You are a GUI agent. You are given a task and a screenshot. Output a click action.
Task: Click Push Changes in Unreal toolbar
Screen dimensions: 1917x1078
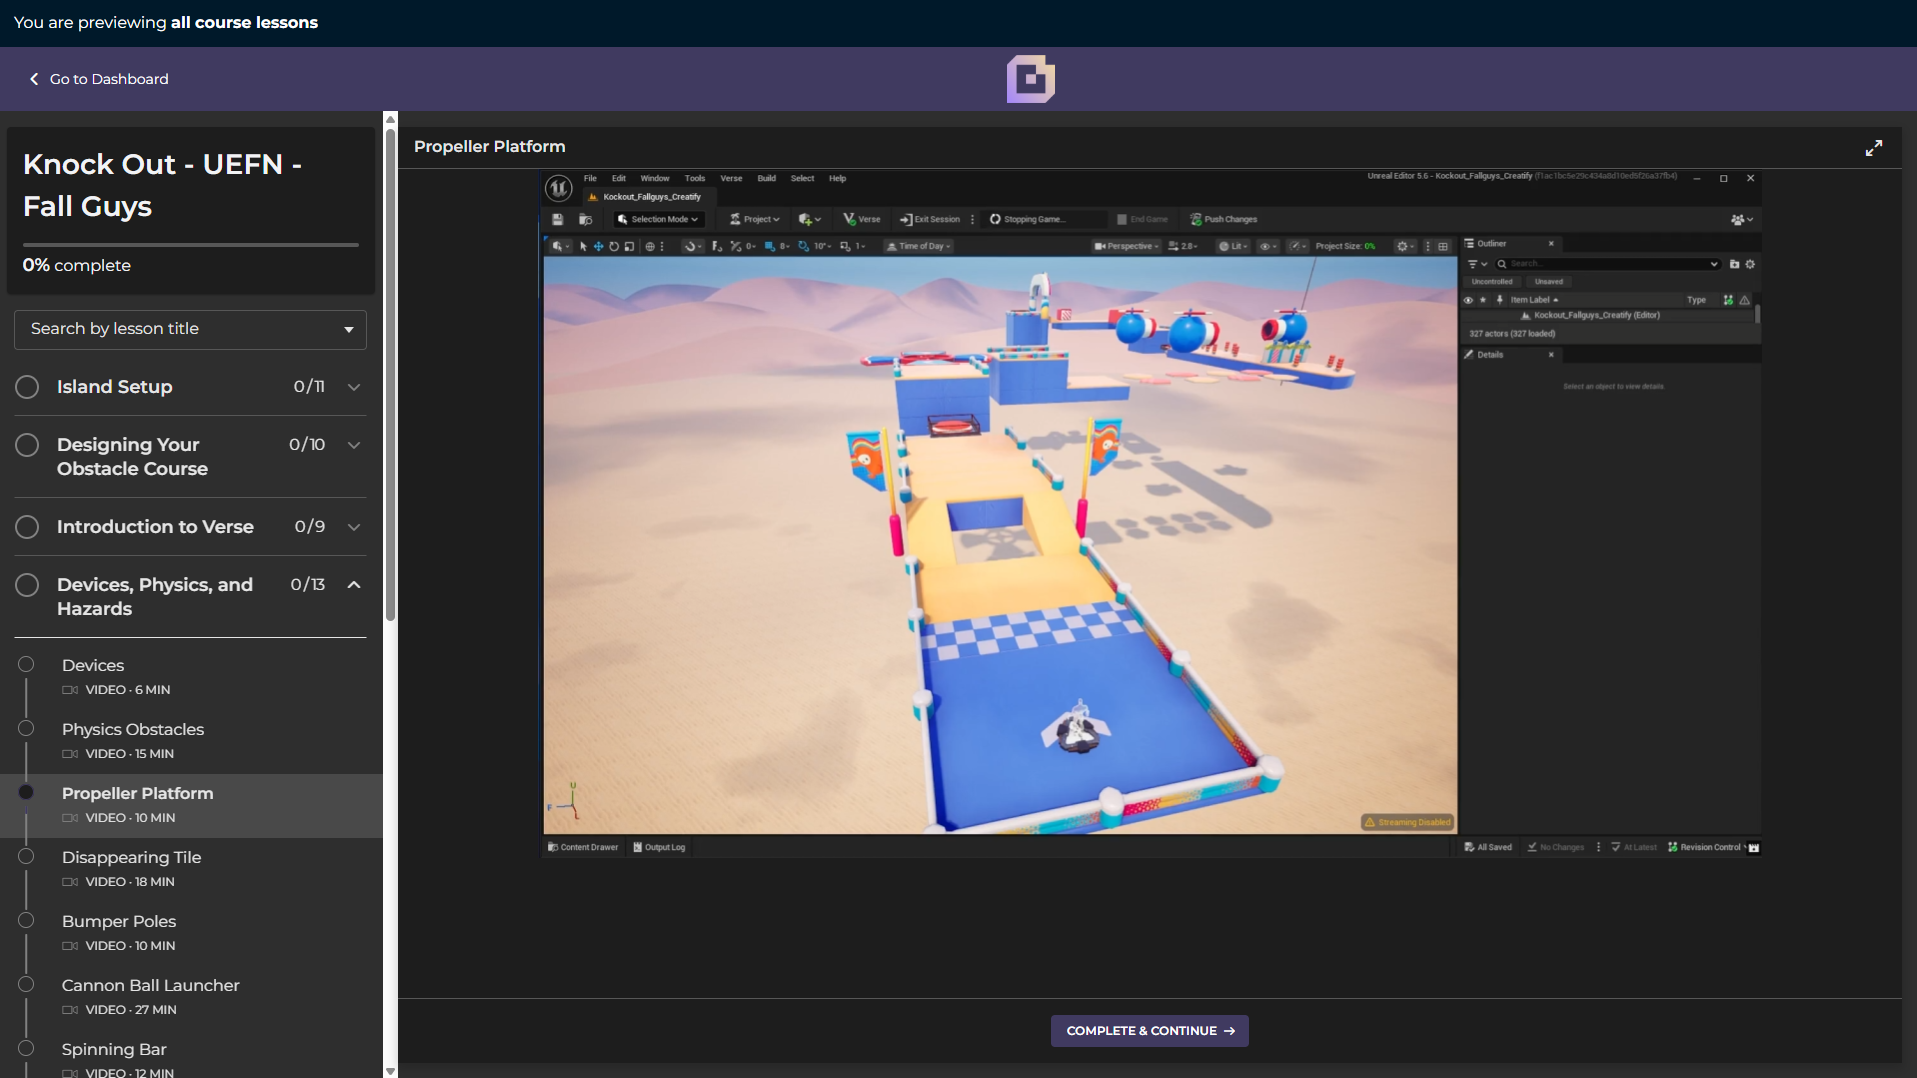(x=1224, y=219)
